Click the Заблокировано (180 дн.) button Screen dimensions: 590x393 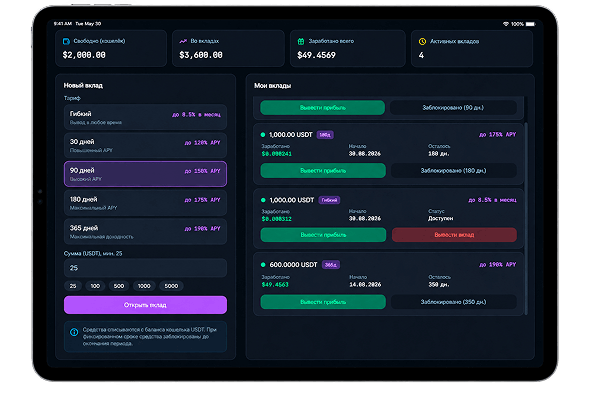[x=453, y=171]
